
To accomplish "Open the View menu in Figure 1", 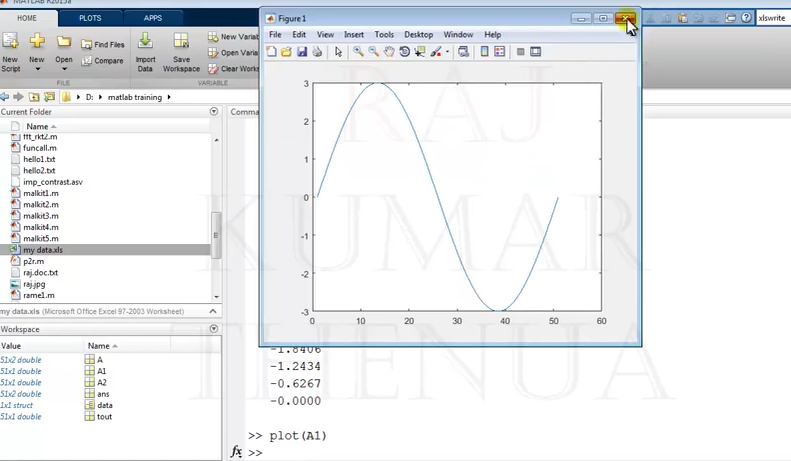I will 325,34.
